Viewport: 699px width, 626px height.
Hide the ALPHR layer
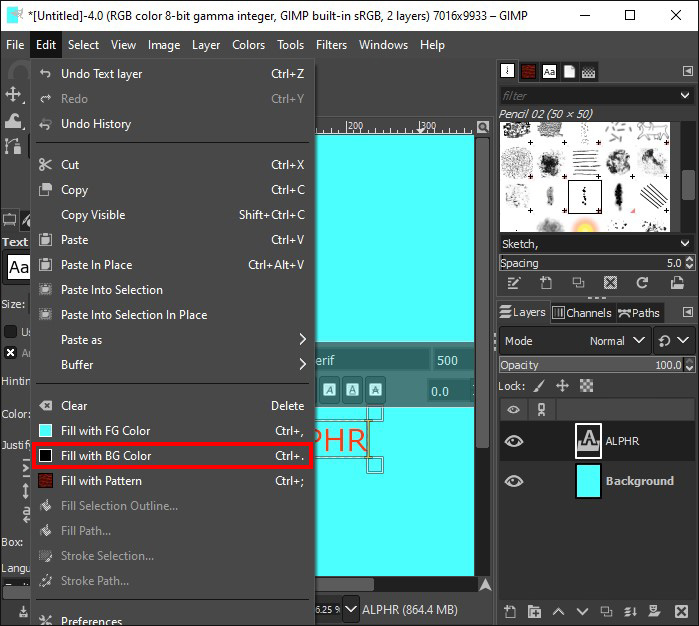click(513, 441)
